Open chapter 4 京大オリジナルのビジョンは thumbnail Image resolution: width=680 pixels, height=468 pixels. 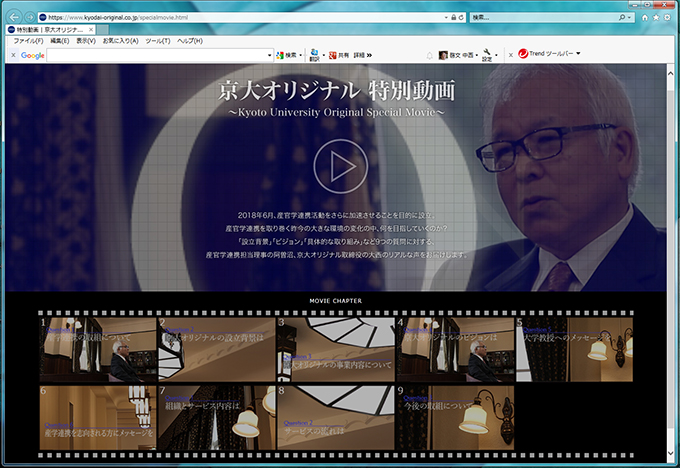pos(455,350)
